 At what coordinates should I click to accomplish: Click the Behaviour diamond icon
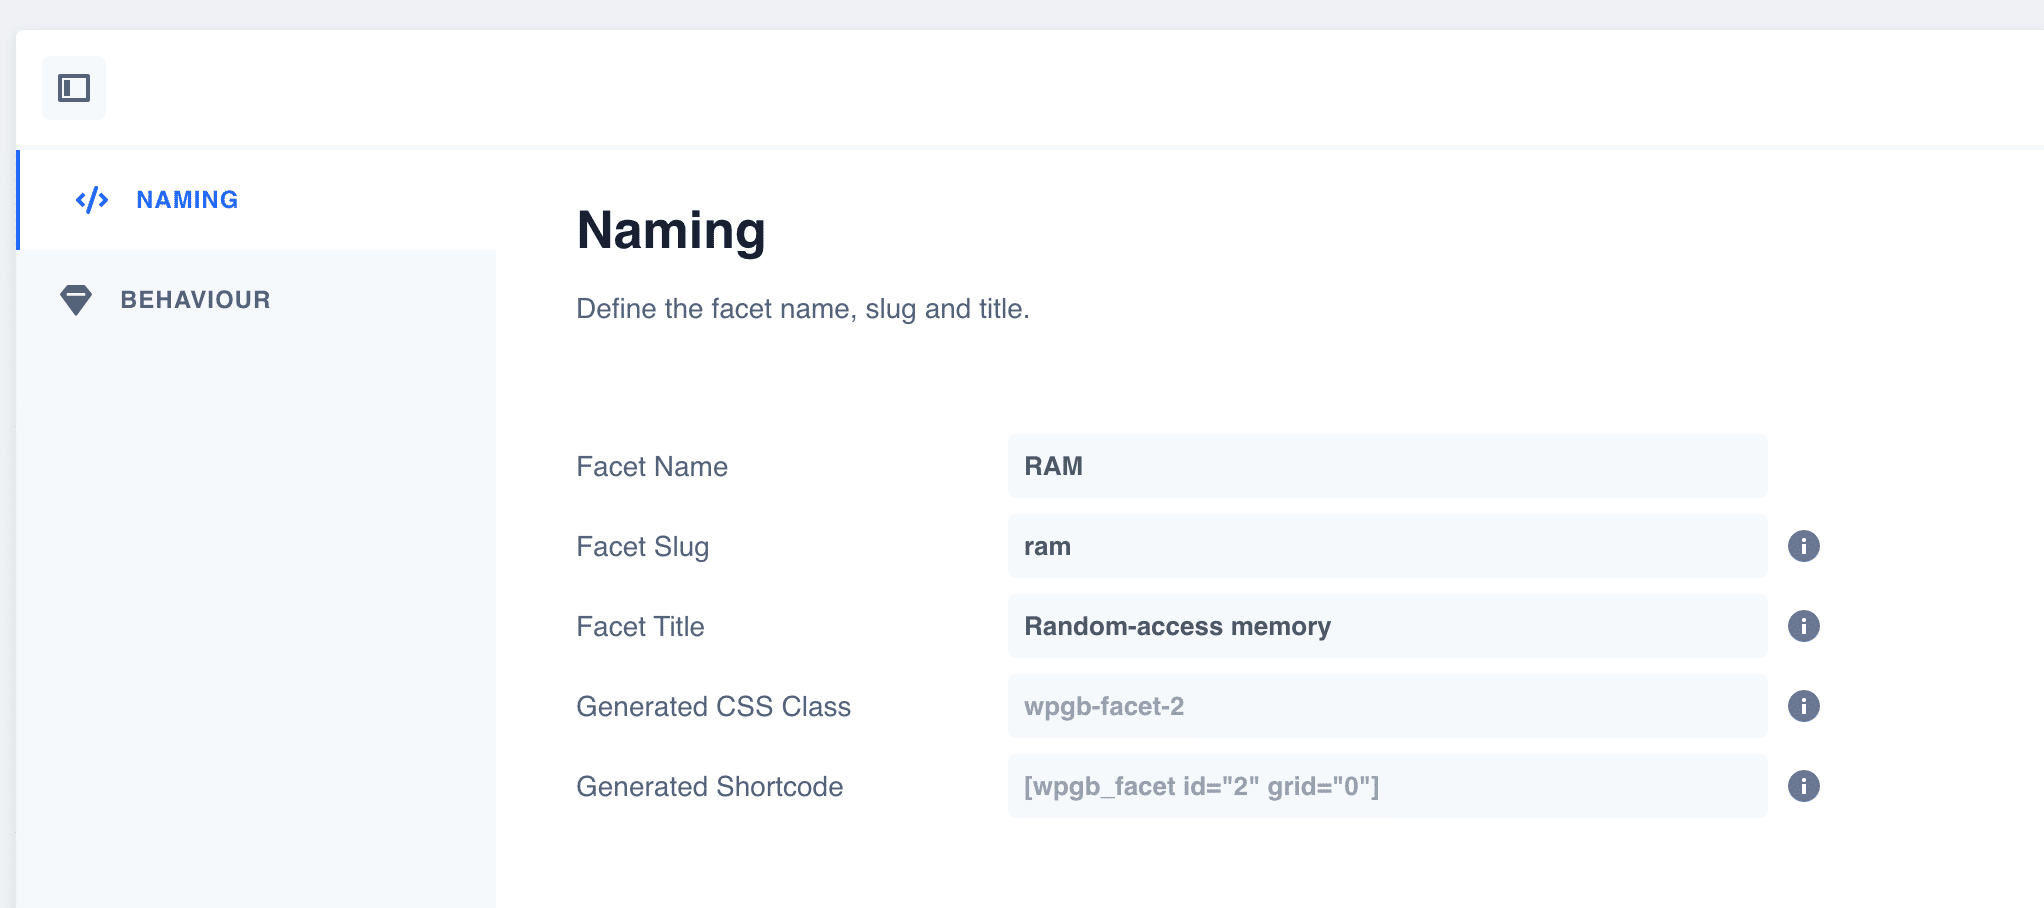pyautogui.click(x=76, y=300)
